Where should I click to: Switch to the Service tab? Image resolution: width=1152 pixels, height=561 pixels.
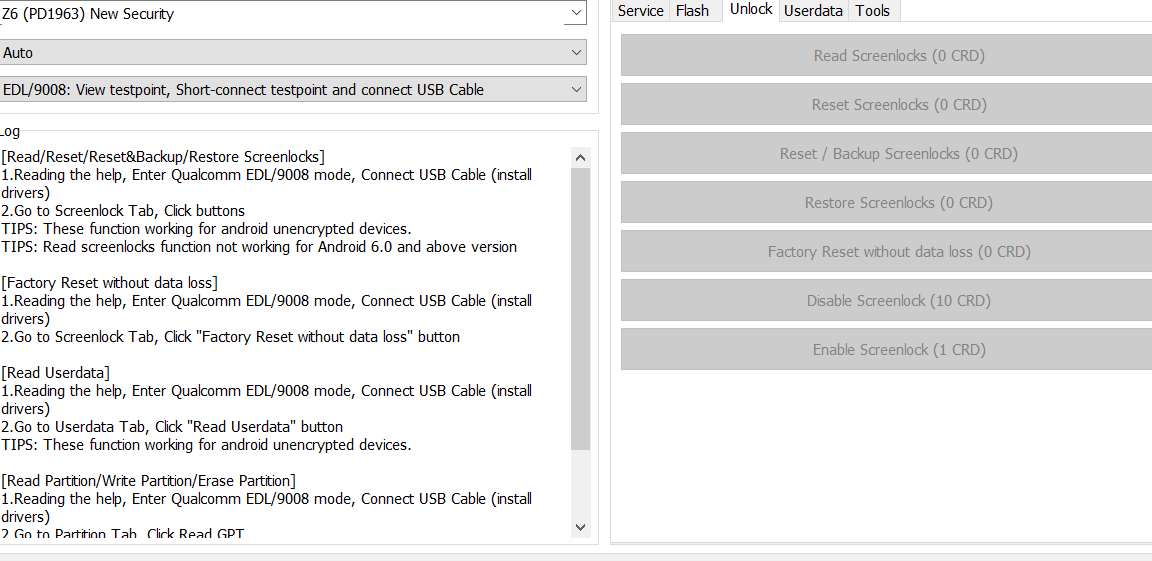[641, 11]
